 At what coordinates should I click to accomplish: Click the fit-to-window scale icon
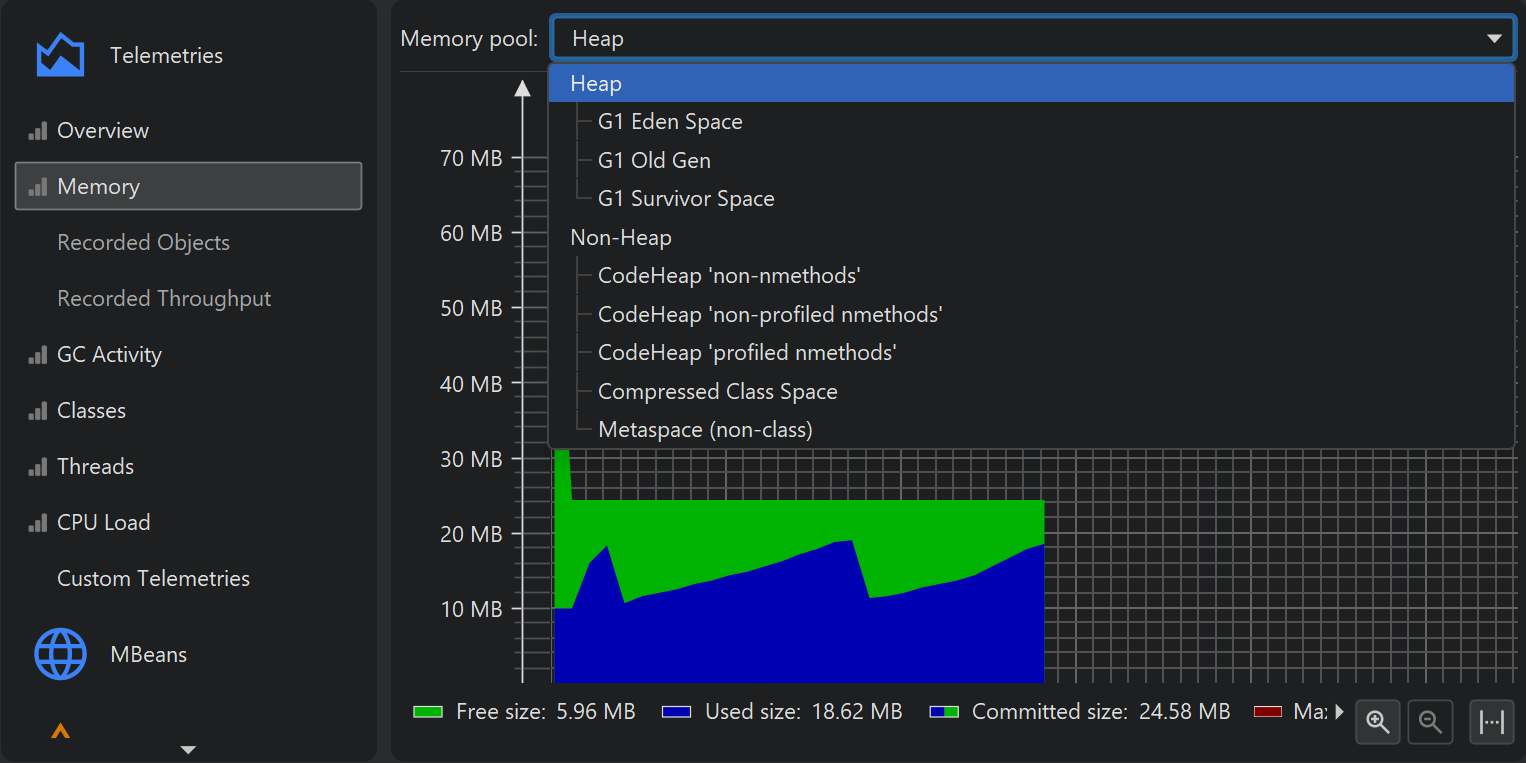coord(1491,721)
